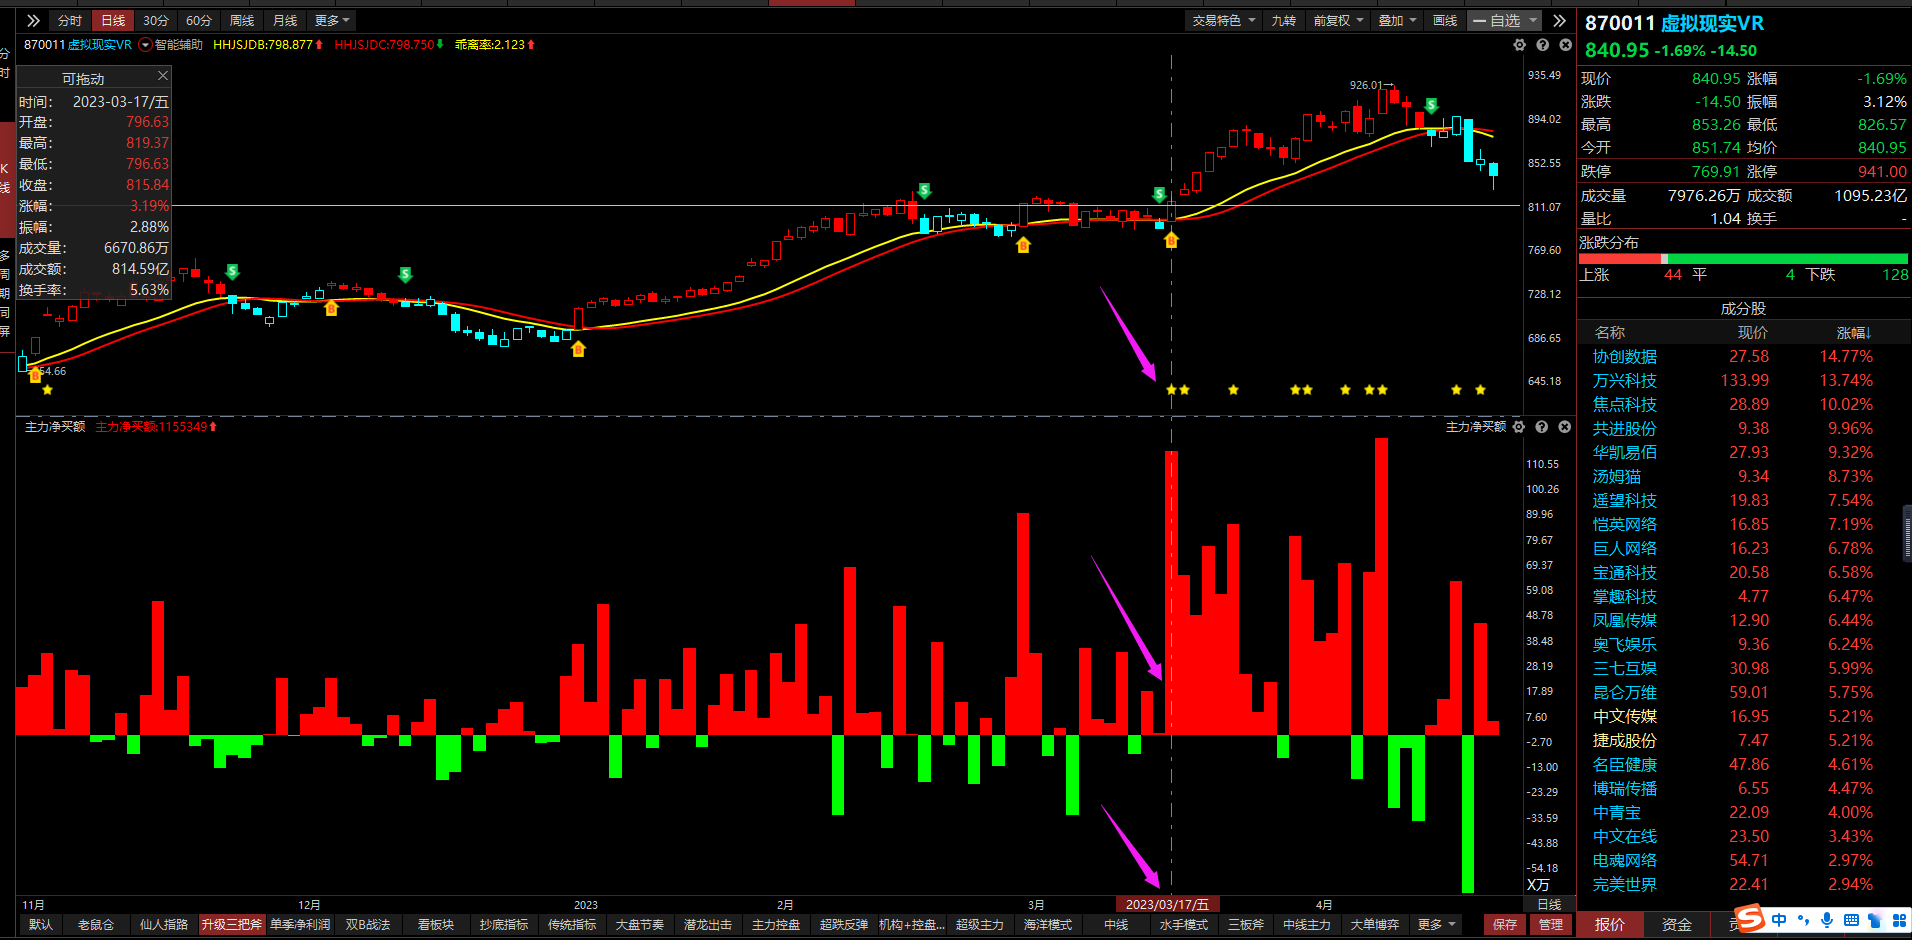Viewport: 1912px width, 940px height.
Task: Click the S sell signal near 926.01 peak
Action: (1432, 105)
